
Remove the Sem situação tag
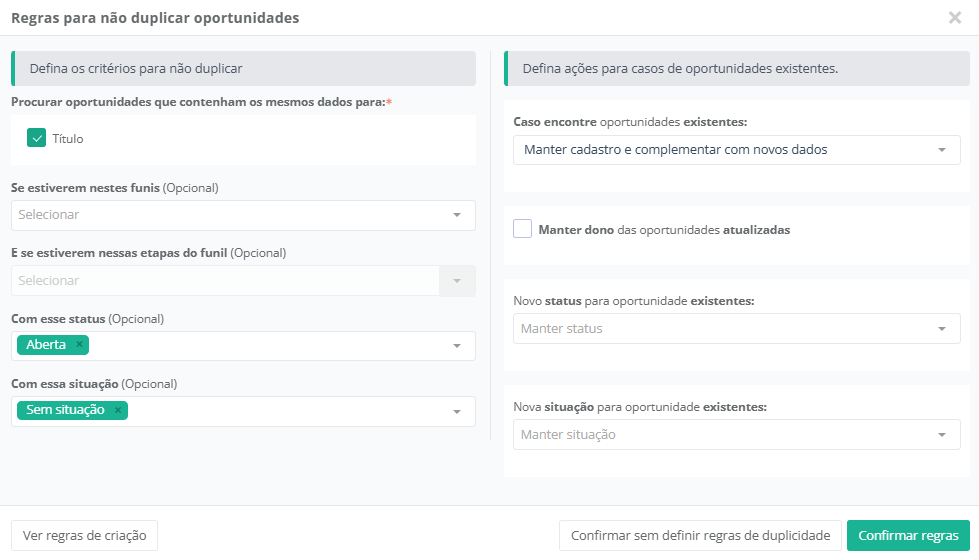click(x=118, y=410)
